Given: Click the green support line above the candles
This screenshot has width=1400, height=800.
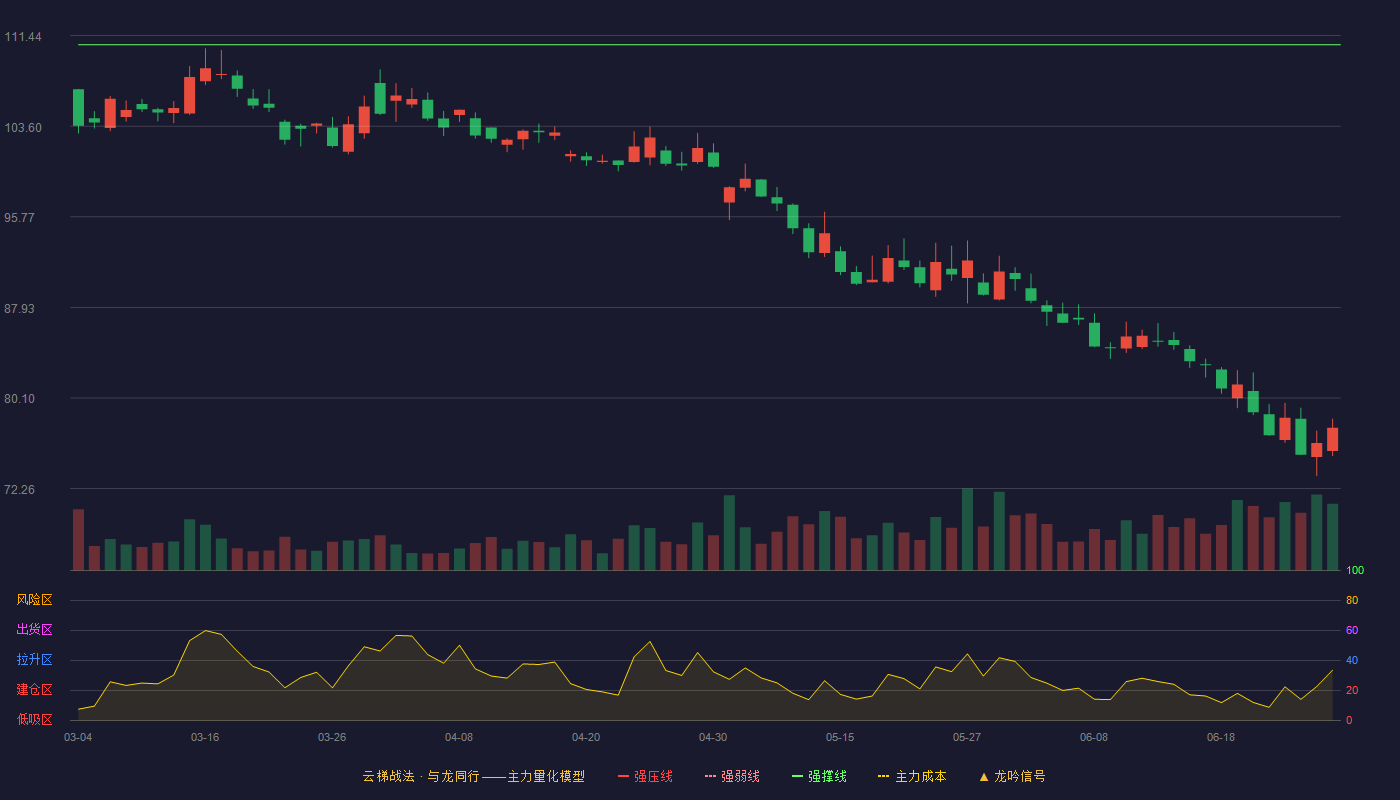Looking at the screenshot, I should [709, 45].
